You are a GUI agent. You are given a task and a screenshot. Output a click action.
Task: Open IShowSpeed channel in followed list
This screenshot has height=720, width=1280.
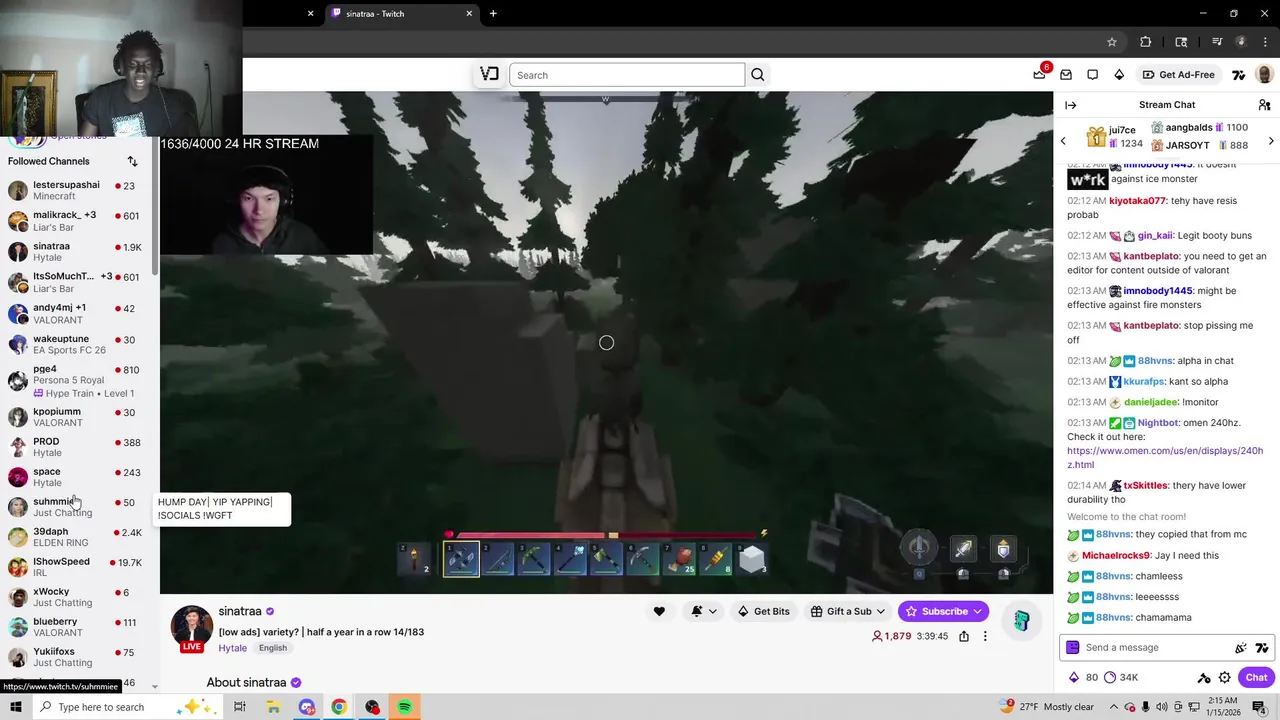coord(77,567)
